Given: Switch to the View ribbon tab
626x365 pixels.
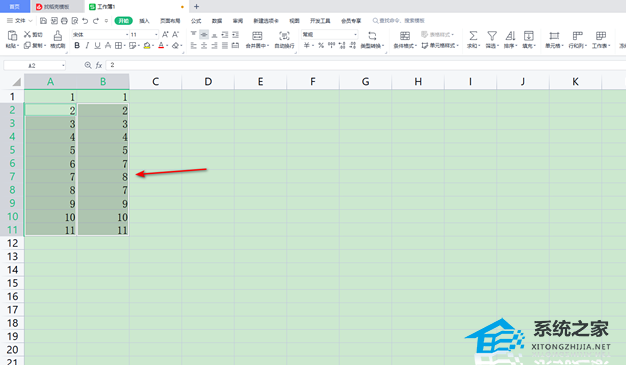Looking at the screenshot, I should click(294, 21).
